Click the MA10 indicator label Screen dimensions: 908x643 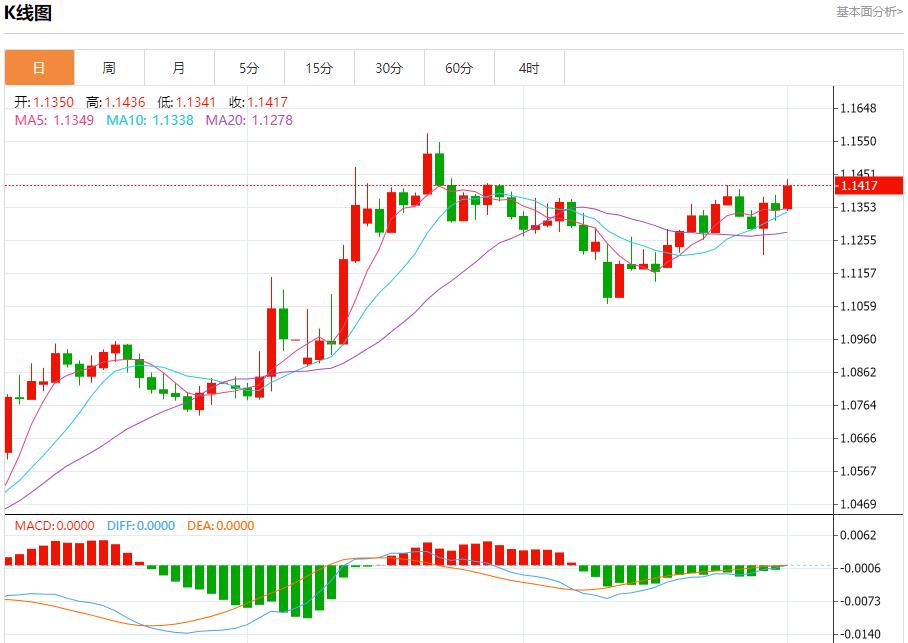click(x=150, y=120)
